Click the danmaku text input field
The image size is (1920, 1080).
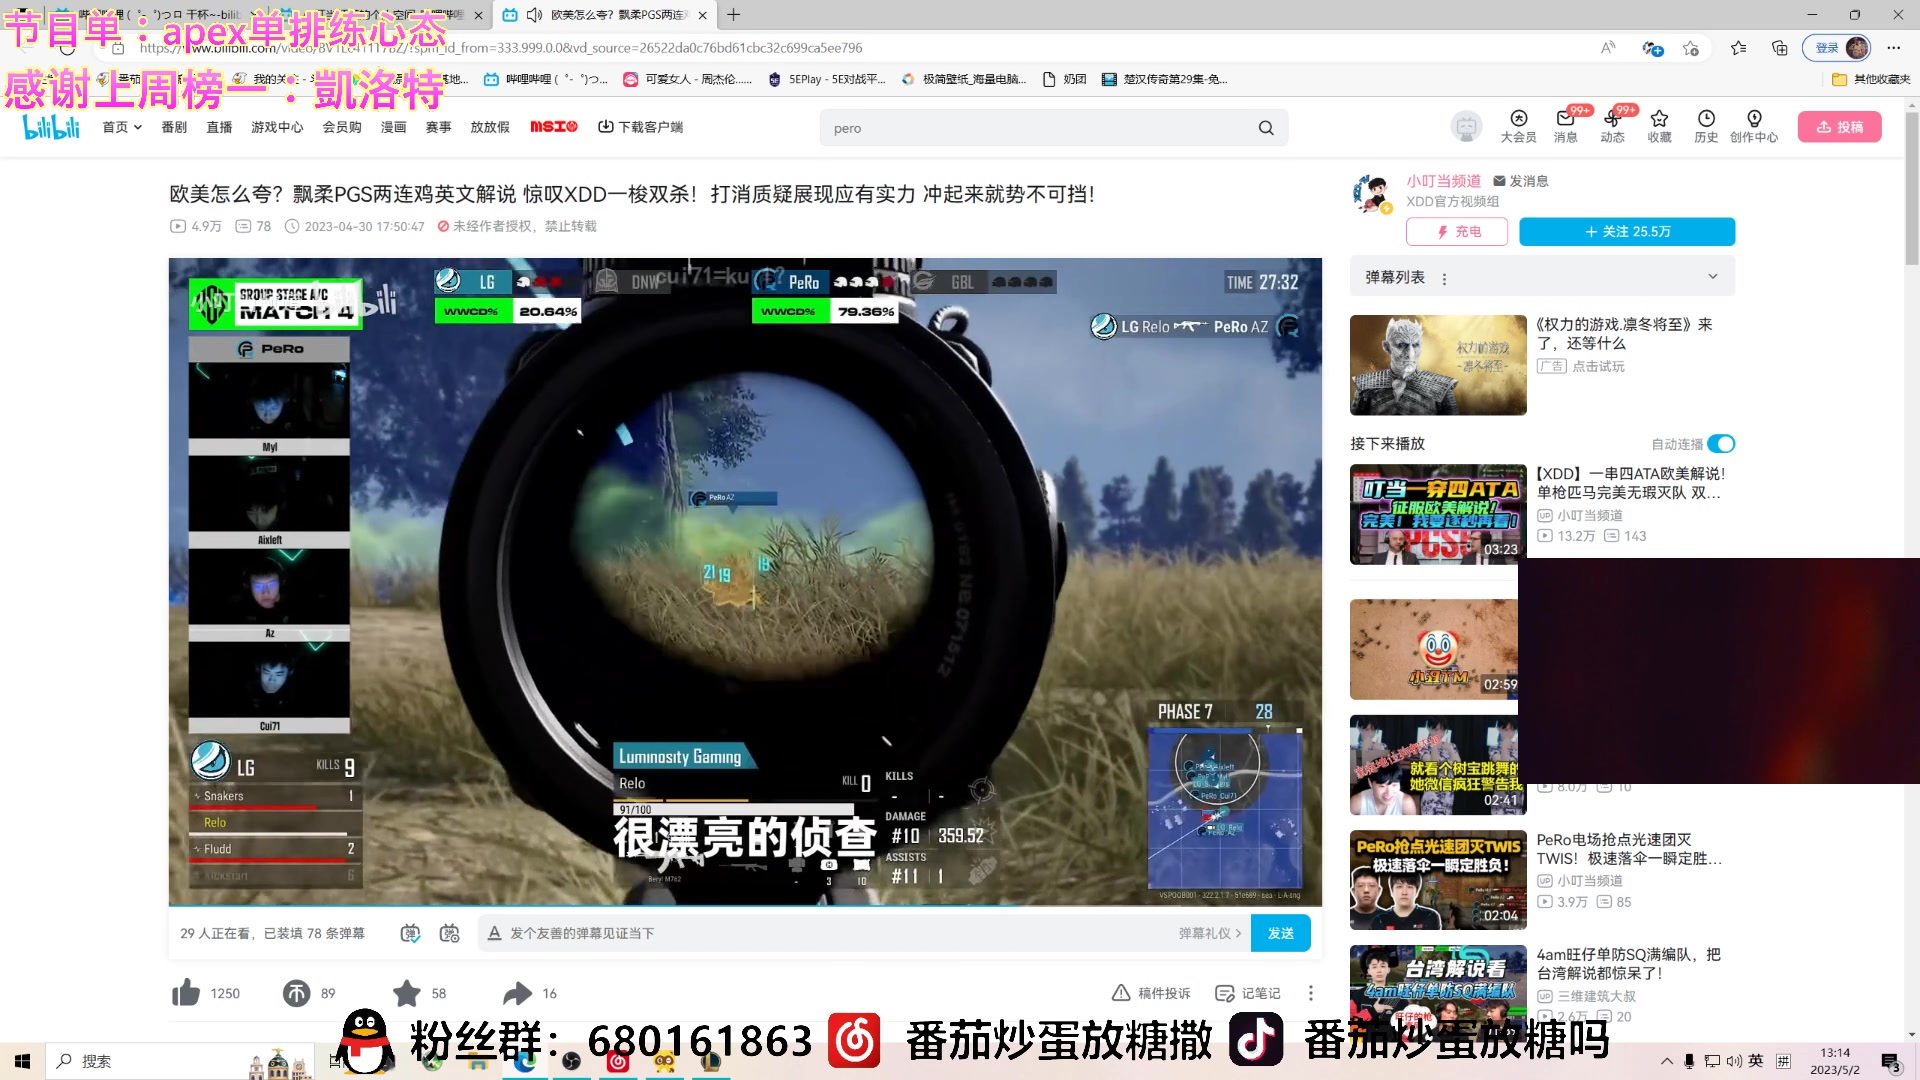tap(840, 933)
